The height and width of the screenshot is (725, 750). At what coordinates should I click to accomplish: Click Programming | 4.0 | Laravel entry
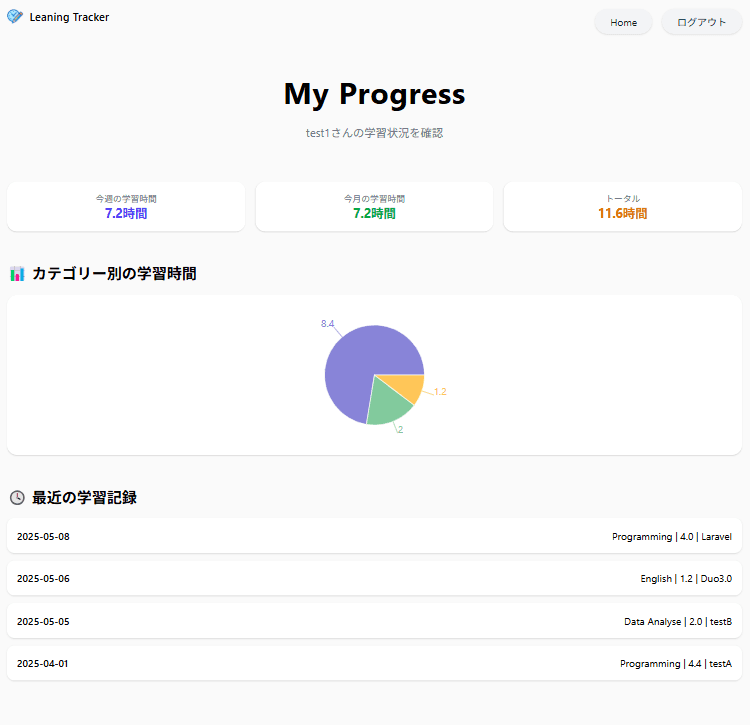[672, 537]
